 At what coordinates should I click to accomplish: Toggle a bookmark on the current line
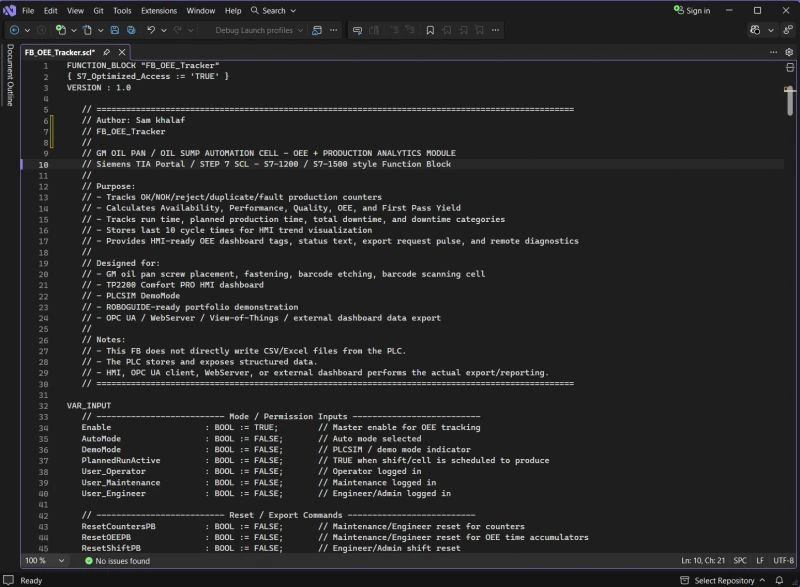point(430,30)
